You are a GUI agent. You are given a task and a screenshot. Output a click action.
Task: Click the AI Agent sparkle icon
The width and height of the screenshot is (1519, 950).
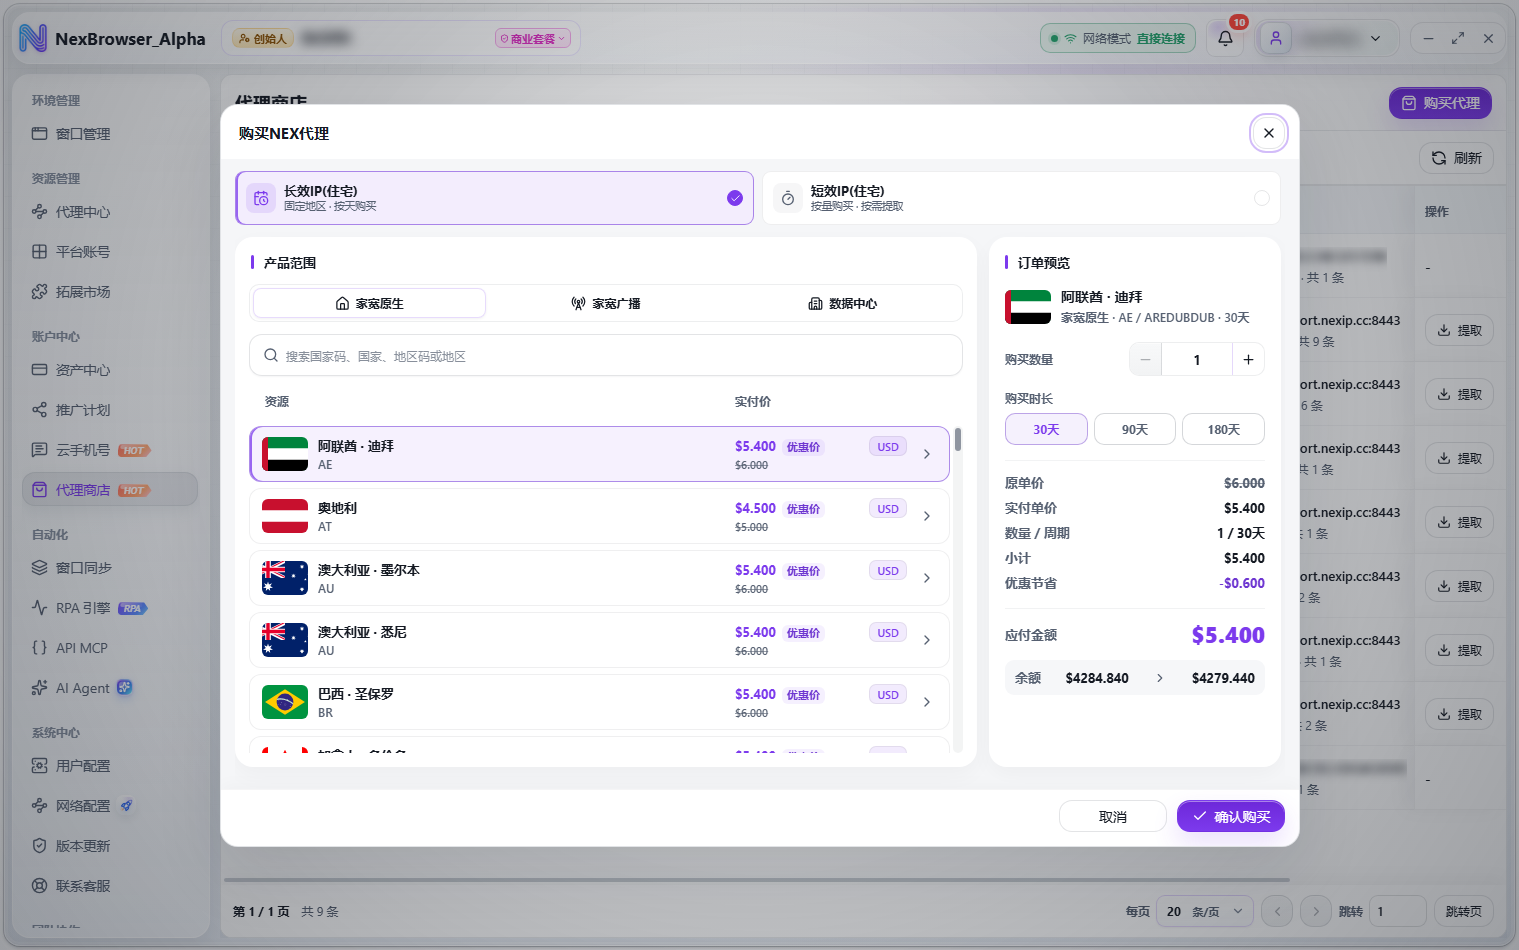(40, 688)
